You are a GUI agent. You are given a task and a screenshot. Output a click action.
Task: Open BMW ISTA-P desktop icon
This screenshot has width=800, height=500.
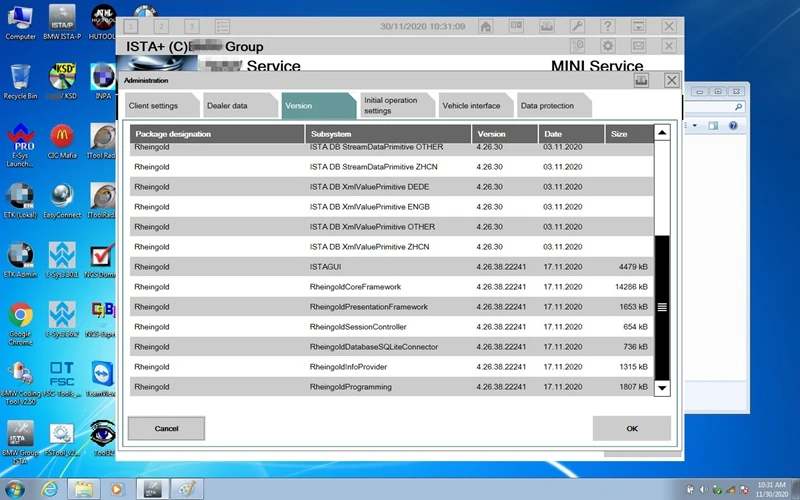pos(62,22)
